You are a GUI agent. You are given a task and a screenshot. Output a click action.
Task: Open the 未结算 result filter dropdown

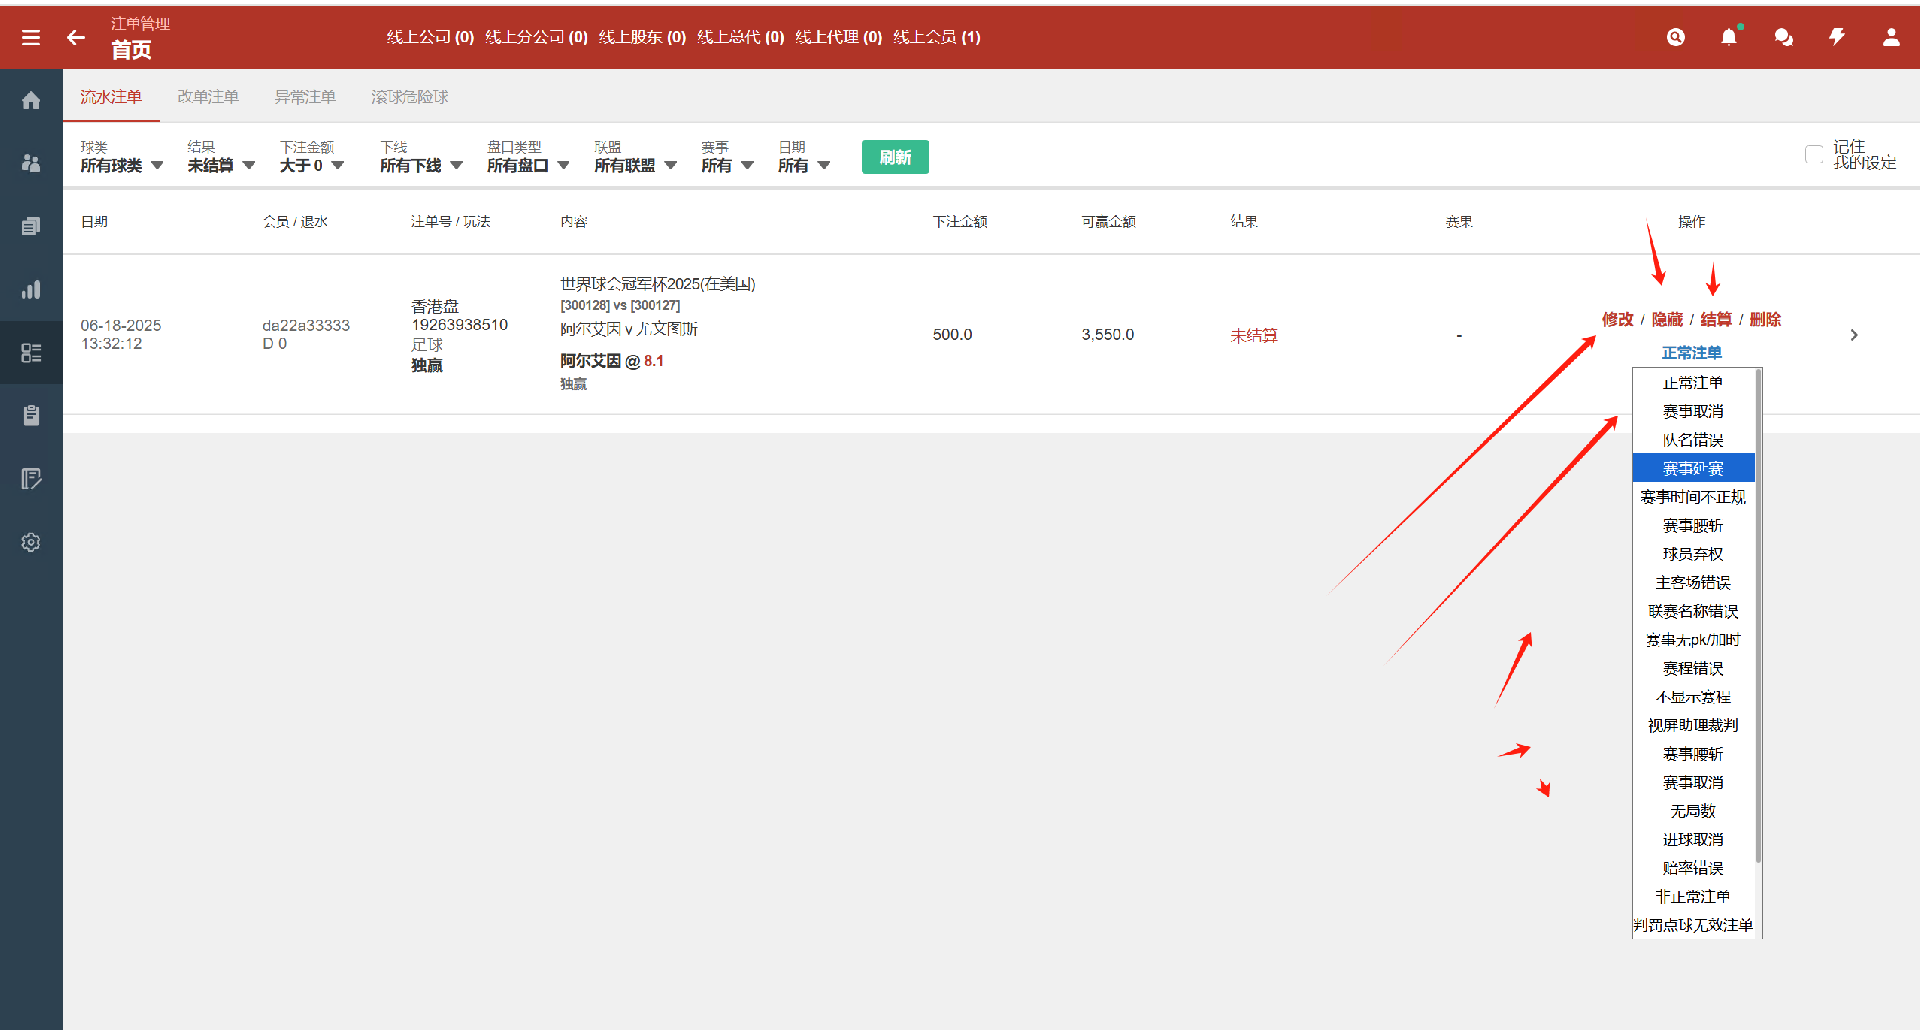click(221, 166)
